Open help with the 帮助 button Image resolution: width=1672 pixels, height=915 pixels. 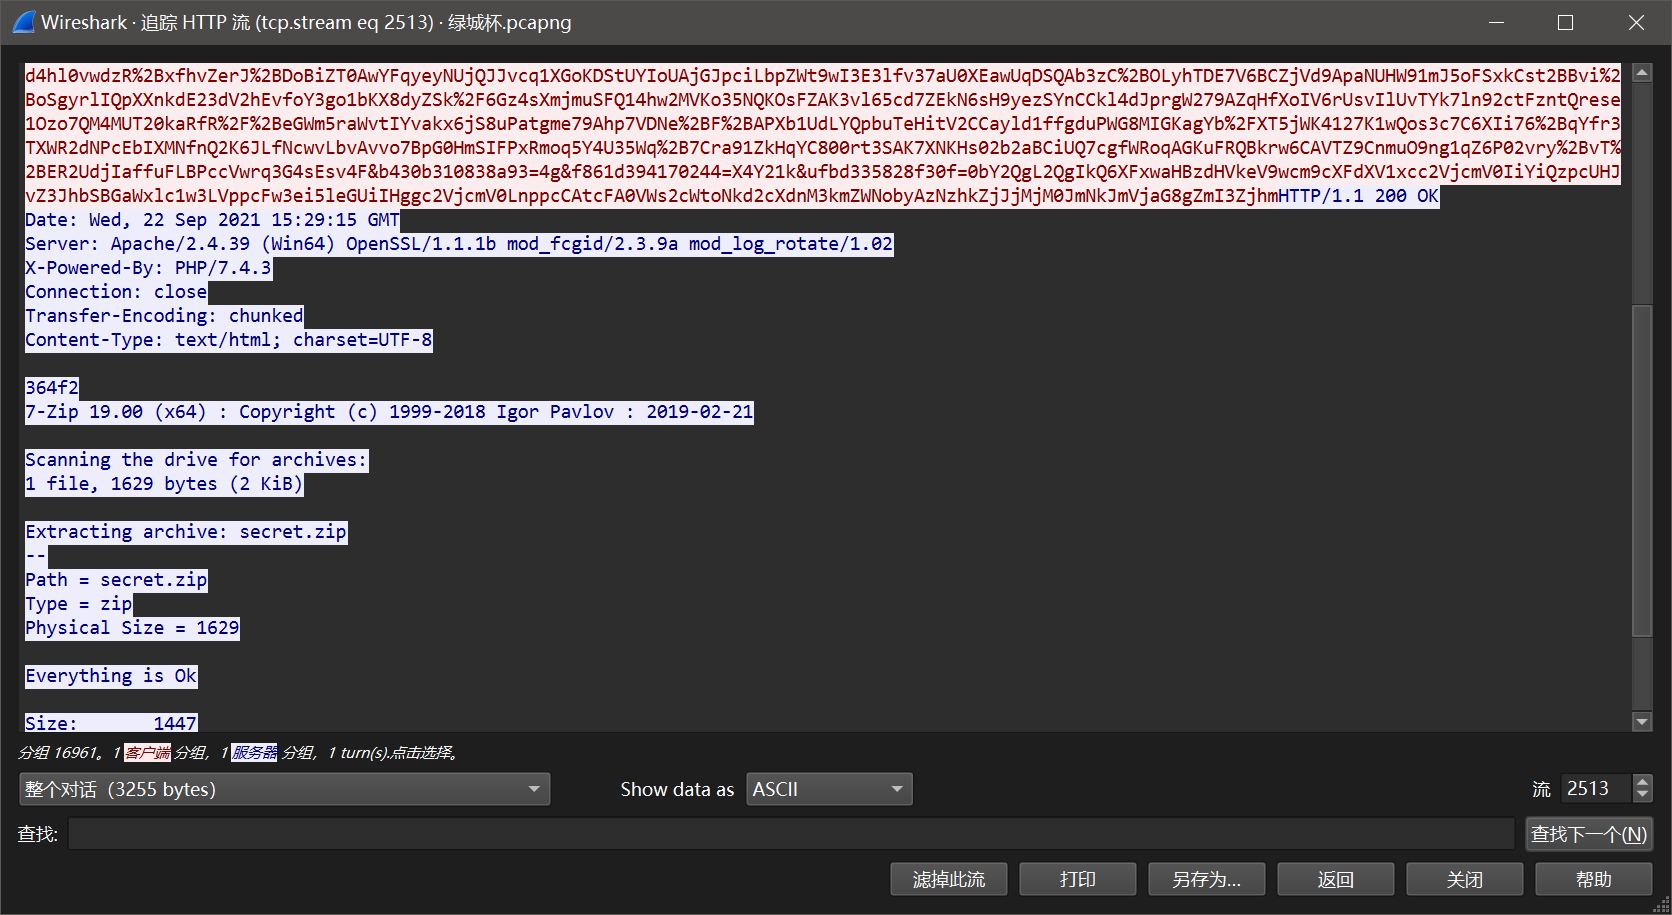1593,879
